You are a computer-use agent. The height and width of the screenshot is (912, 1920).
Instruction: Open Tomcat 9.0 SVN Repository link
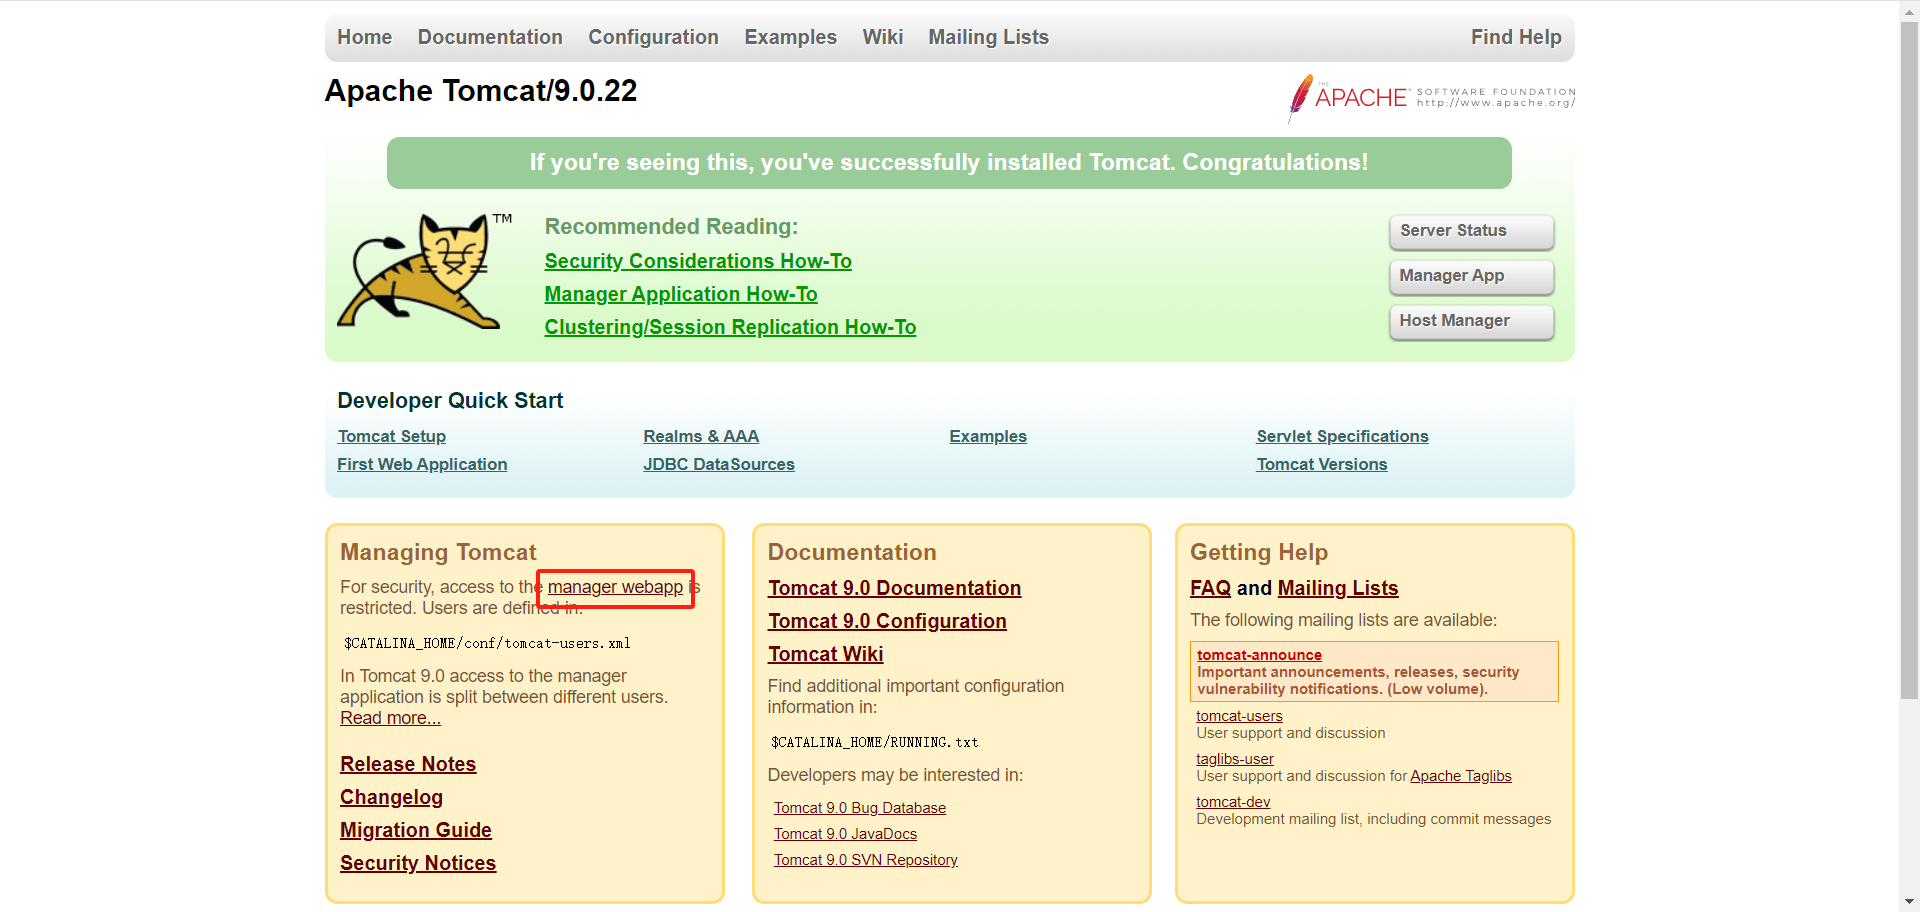[865, 860]
